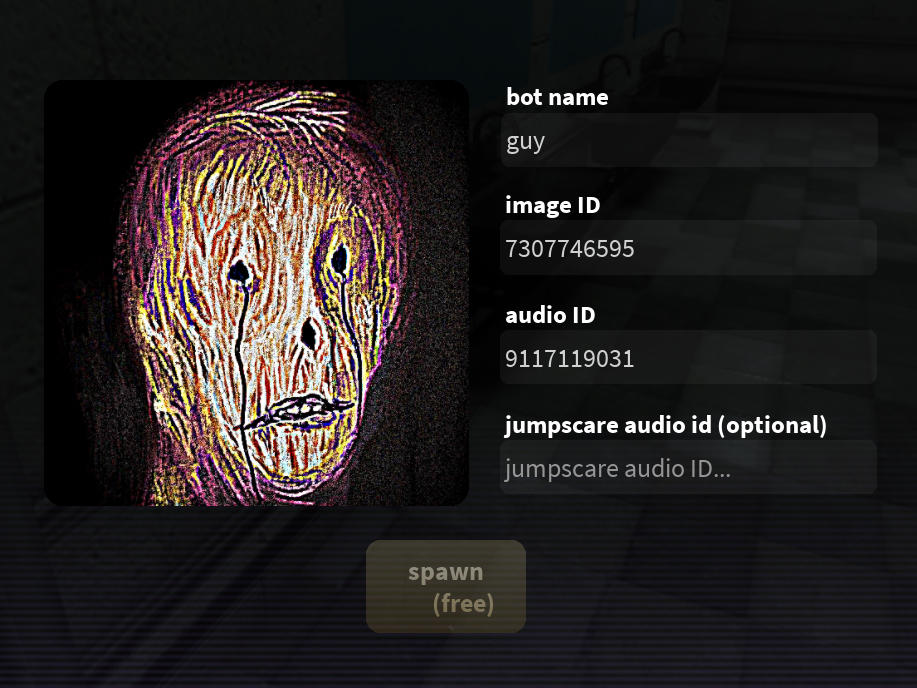This screenshot has height=688, width=917.
Task: Click the bot face preview image
Action: pyautogui.click(x=256, y=293)
